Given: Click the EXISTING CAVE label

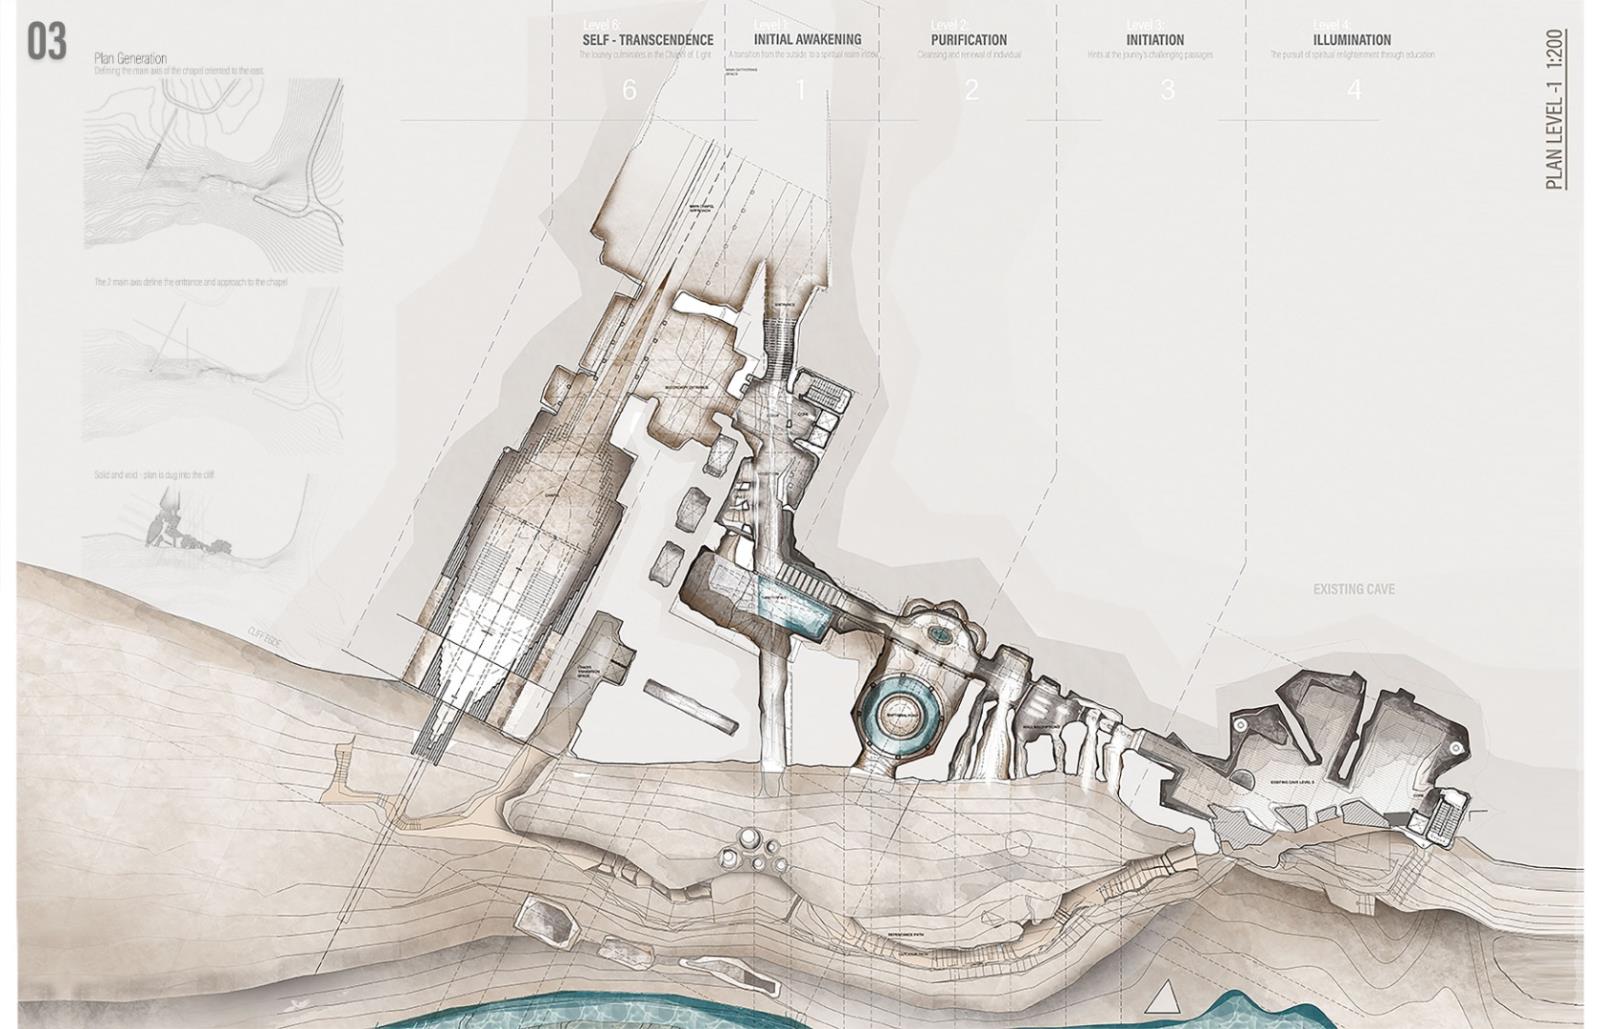Looking at the screenshot, I should click(x=1353, y=589).
